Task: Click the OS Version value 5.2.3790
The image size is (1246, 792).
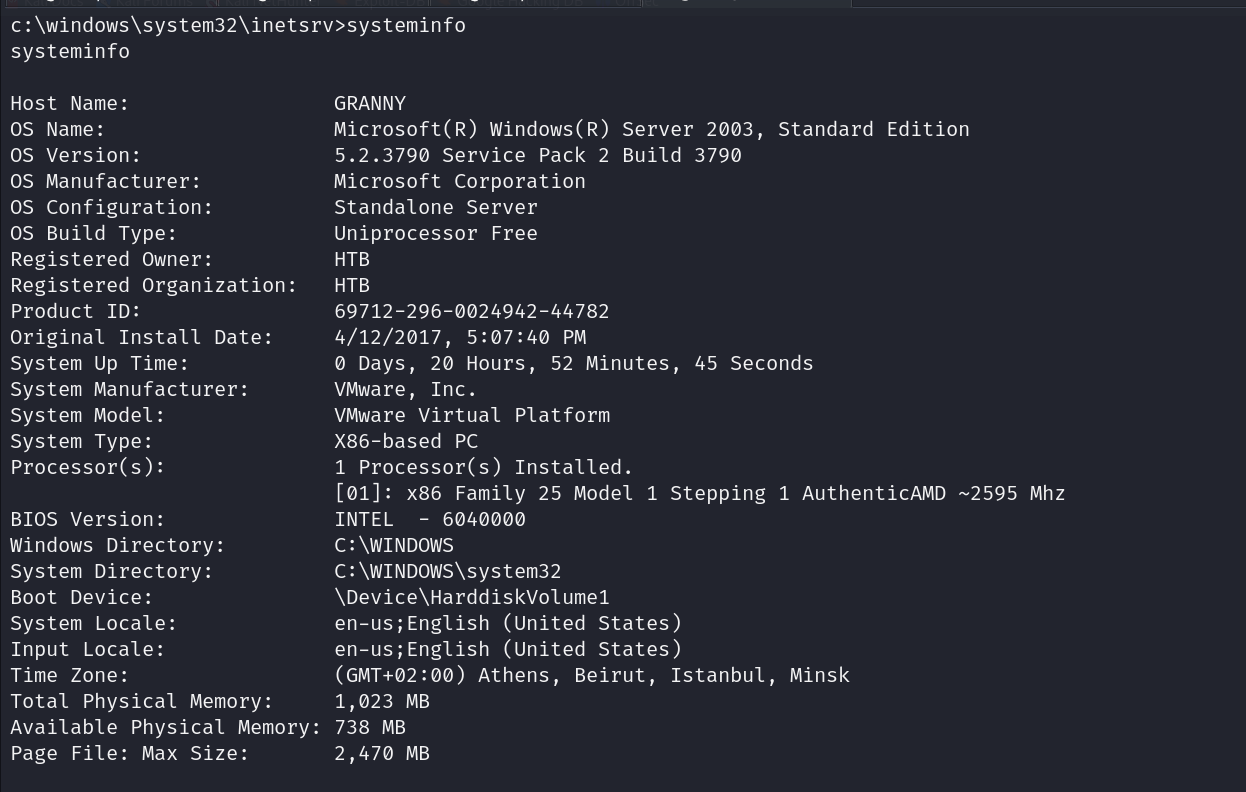Action: click(537, 155)
